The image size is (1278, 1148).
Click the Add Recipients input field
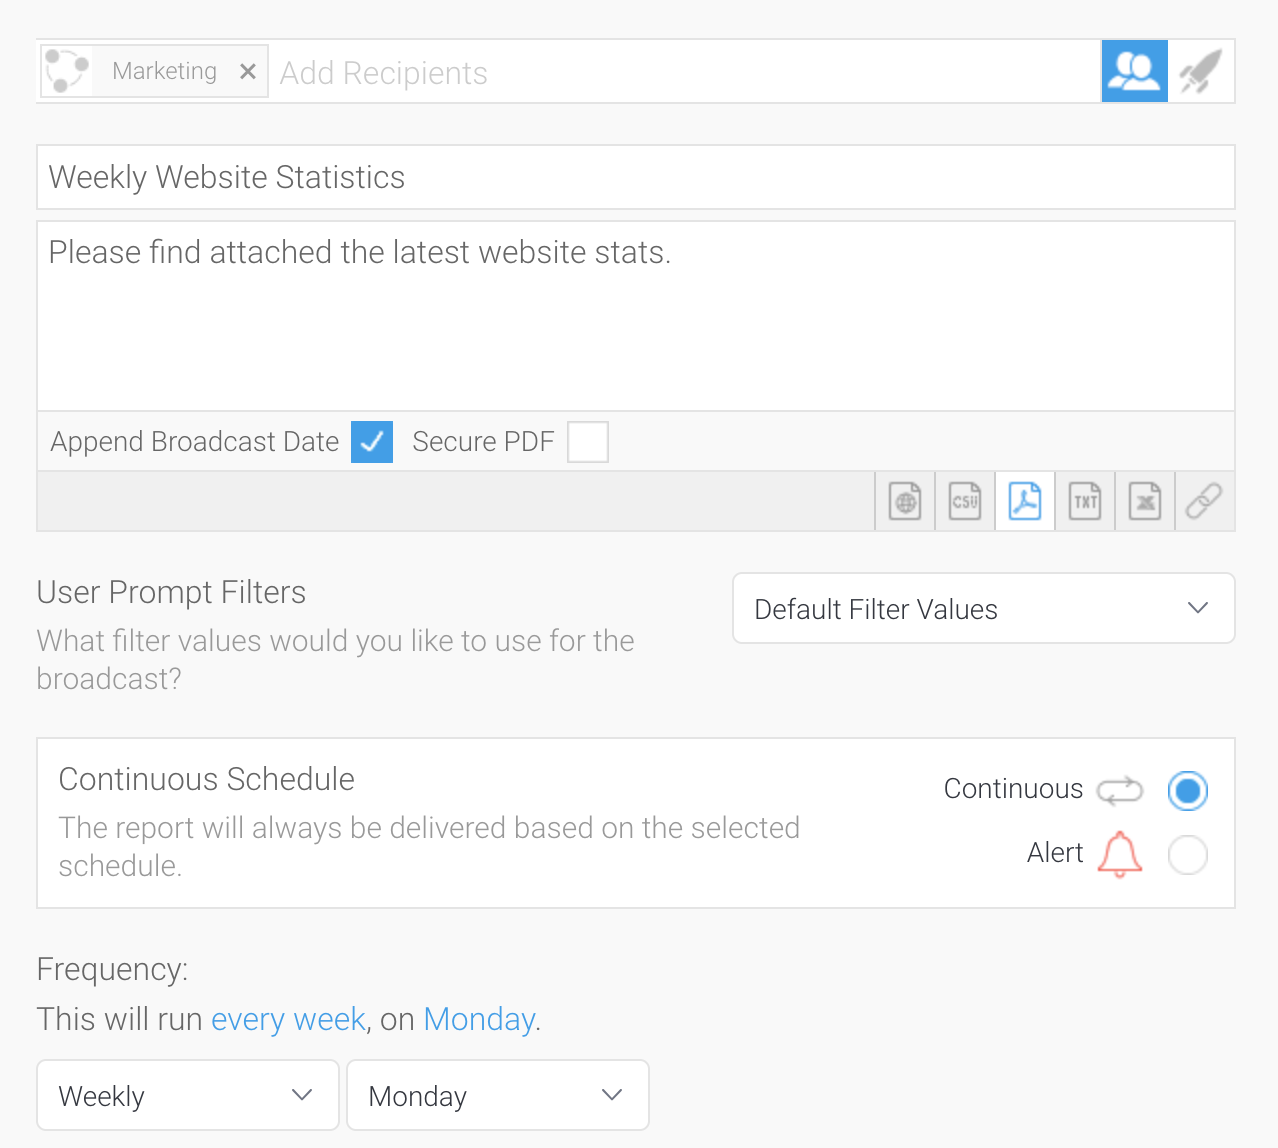coord(680,72)
